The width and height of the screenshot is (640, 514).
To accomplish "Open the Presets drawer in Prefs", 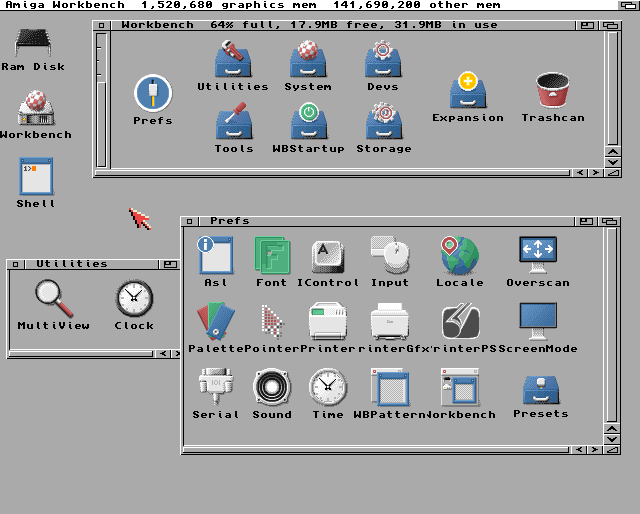I will click(540, 390).
